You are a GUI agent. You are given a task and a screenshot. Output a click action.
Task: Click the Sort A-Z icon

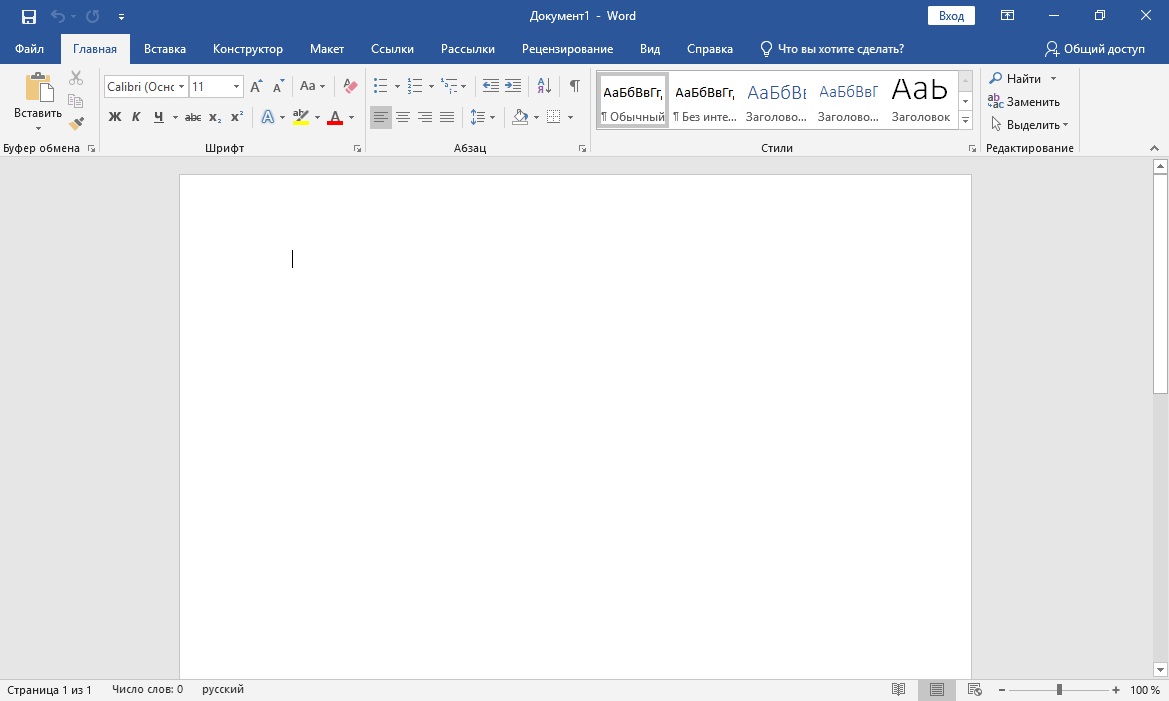[543, 86]
